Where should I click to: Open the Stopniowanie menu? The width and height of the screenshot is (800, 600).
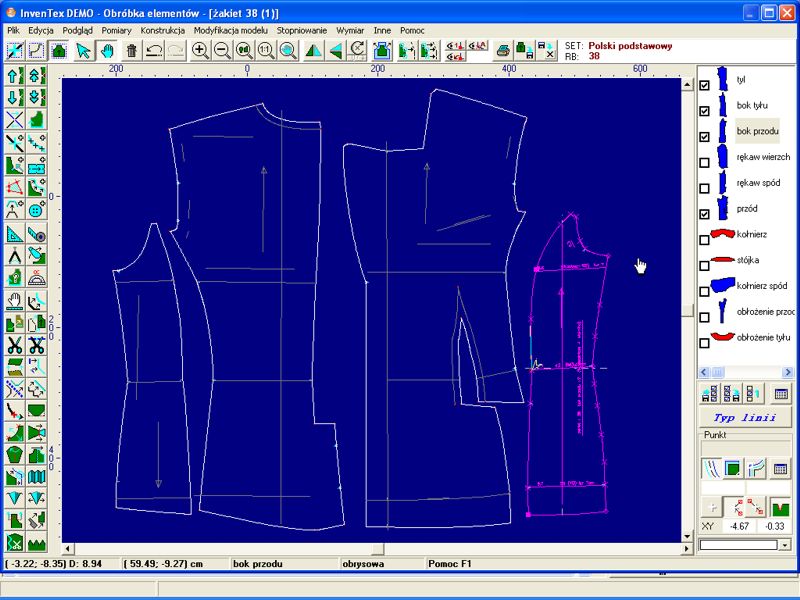pyautogui.click(x=302, y=31)
